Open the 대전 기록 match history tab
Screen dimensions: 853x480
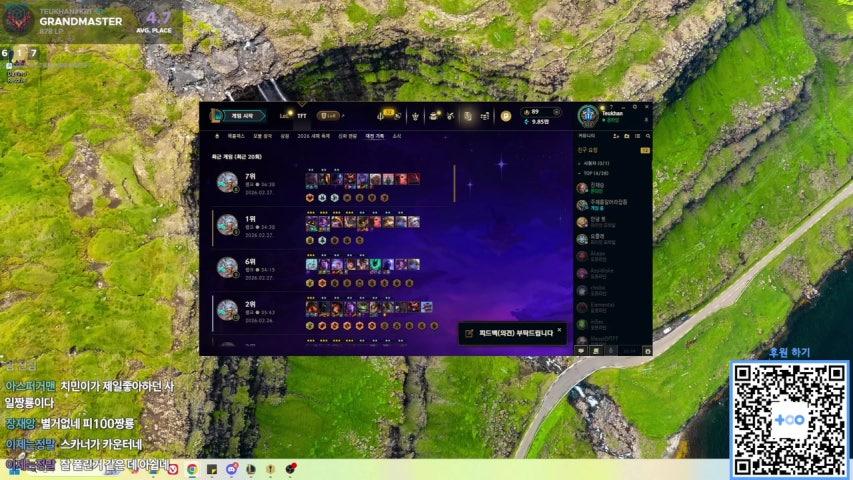376,135
